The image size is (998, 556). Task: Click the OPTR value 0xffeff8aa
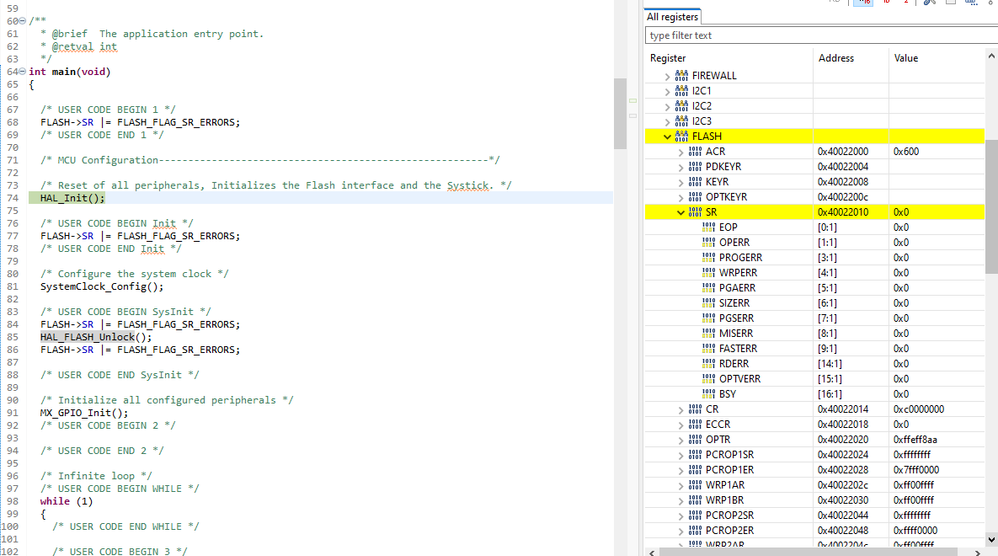[915, 440]
